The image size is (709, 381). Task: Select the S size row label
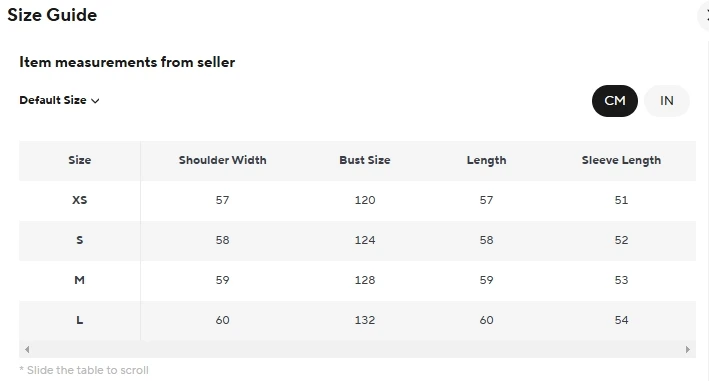point(80,240)
